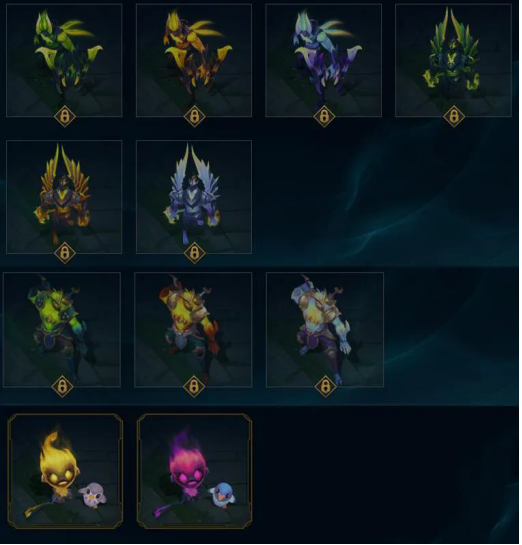Select the green winged demon chroma thumbnail
This screenshot has height=545, width=522.
[x=454, y=60]
